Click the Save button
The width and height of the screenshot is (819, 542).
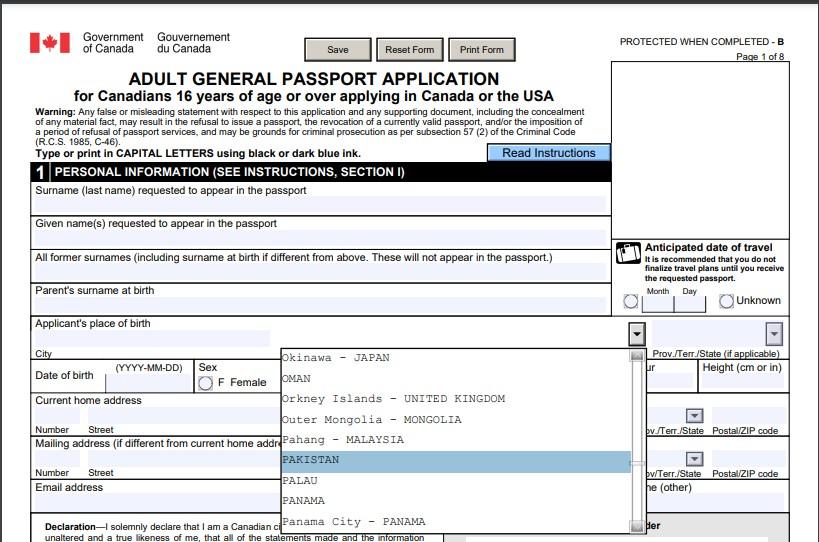[x=338, y=50]
